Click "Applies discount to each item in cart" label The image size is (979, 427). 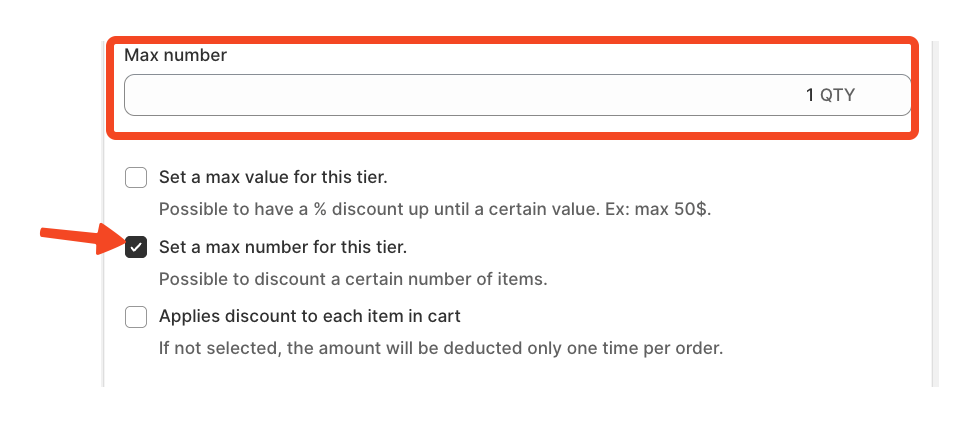tap(309, 317)
